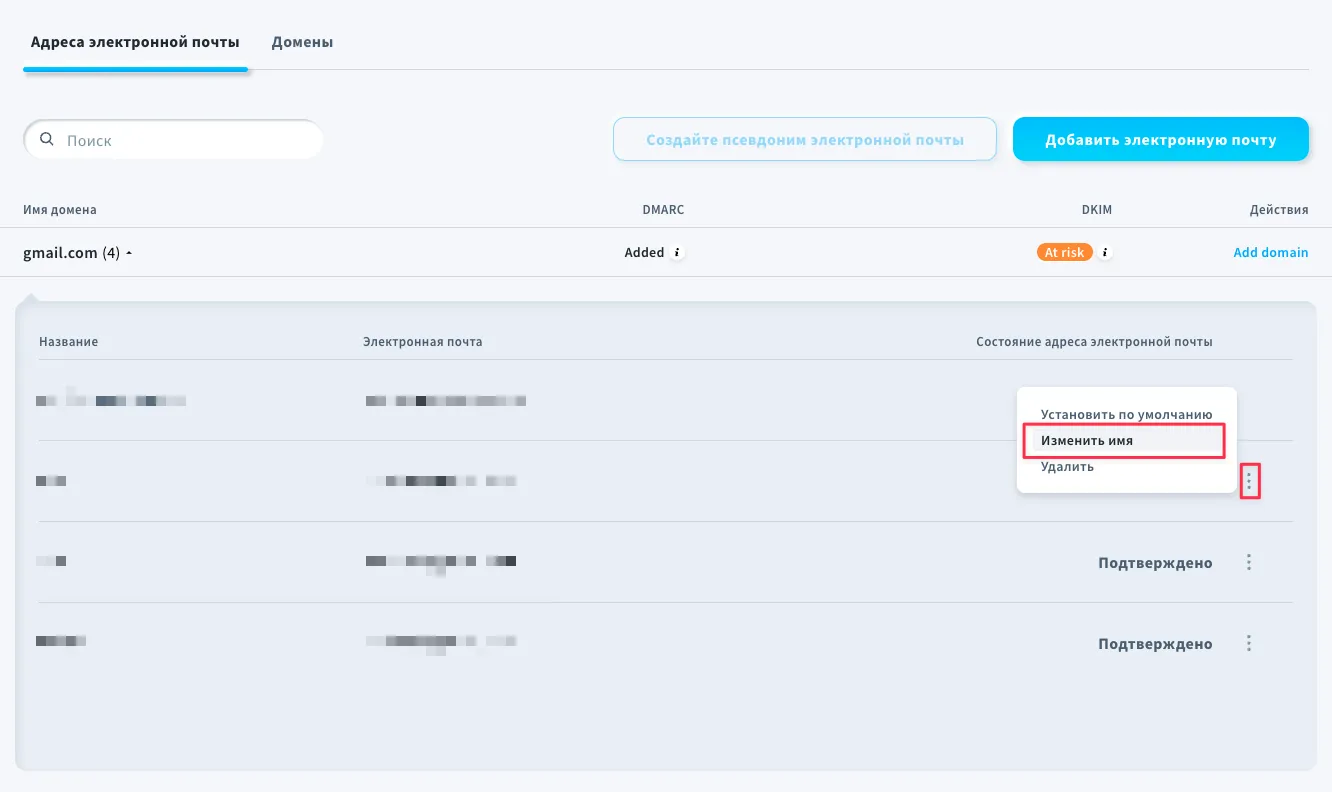Click the Электронная почта column header
This screenshot has height=792, width=1332.
click(422, 341)
